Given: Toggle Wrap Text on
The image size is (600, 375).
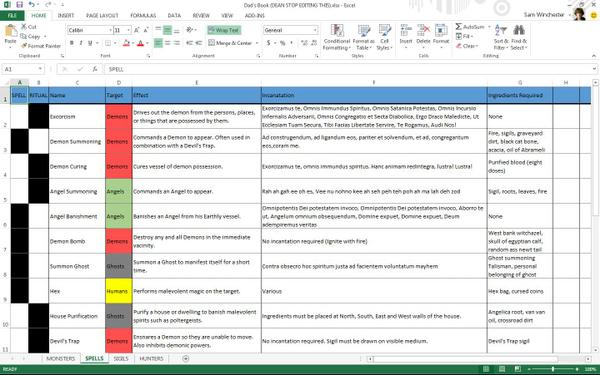Looking at the screenshot, I should pyautogui.click(x=224, y=30).
